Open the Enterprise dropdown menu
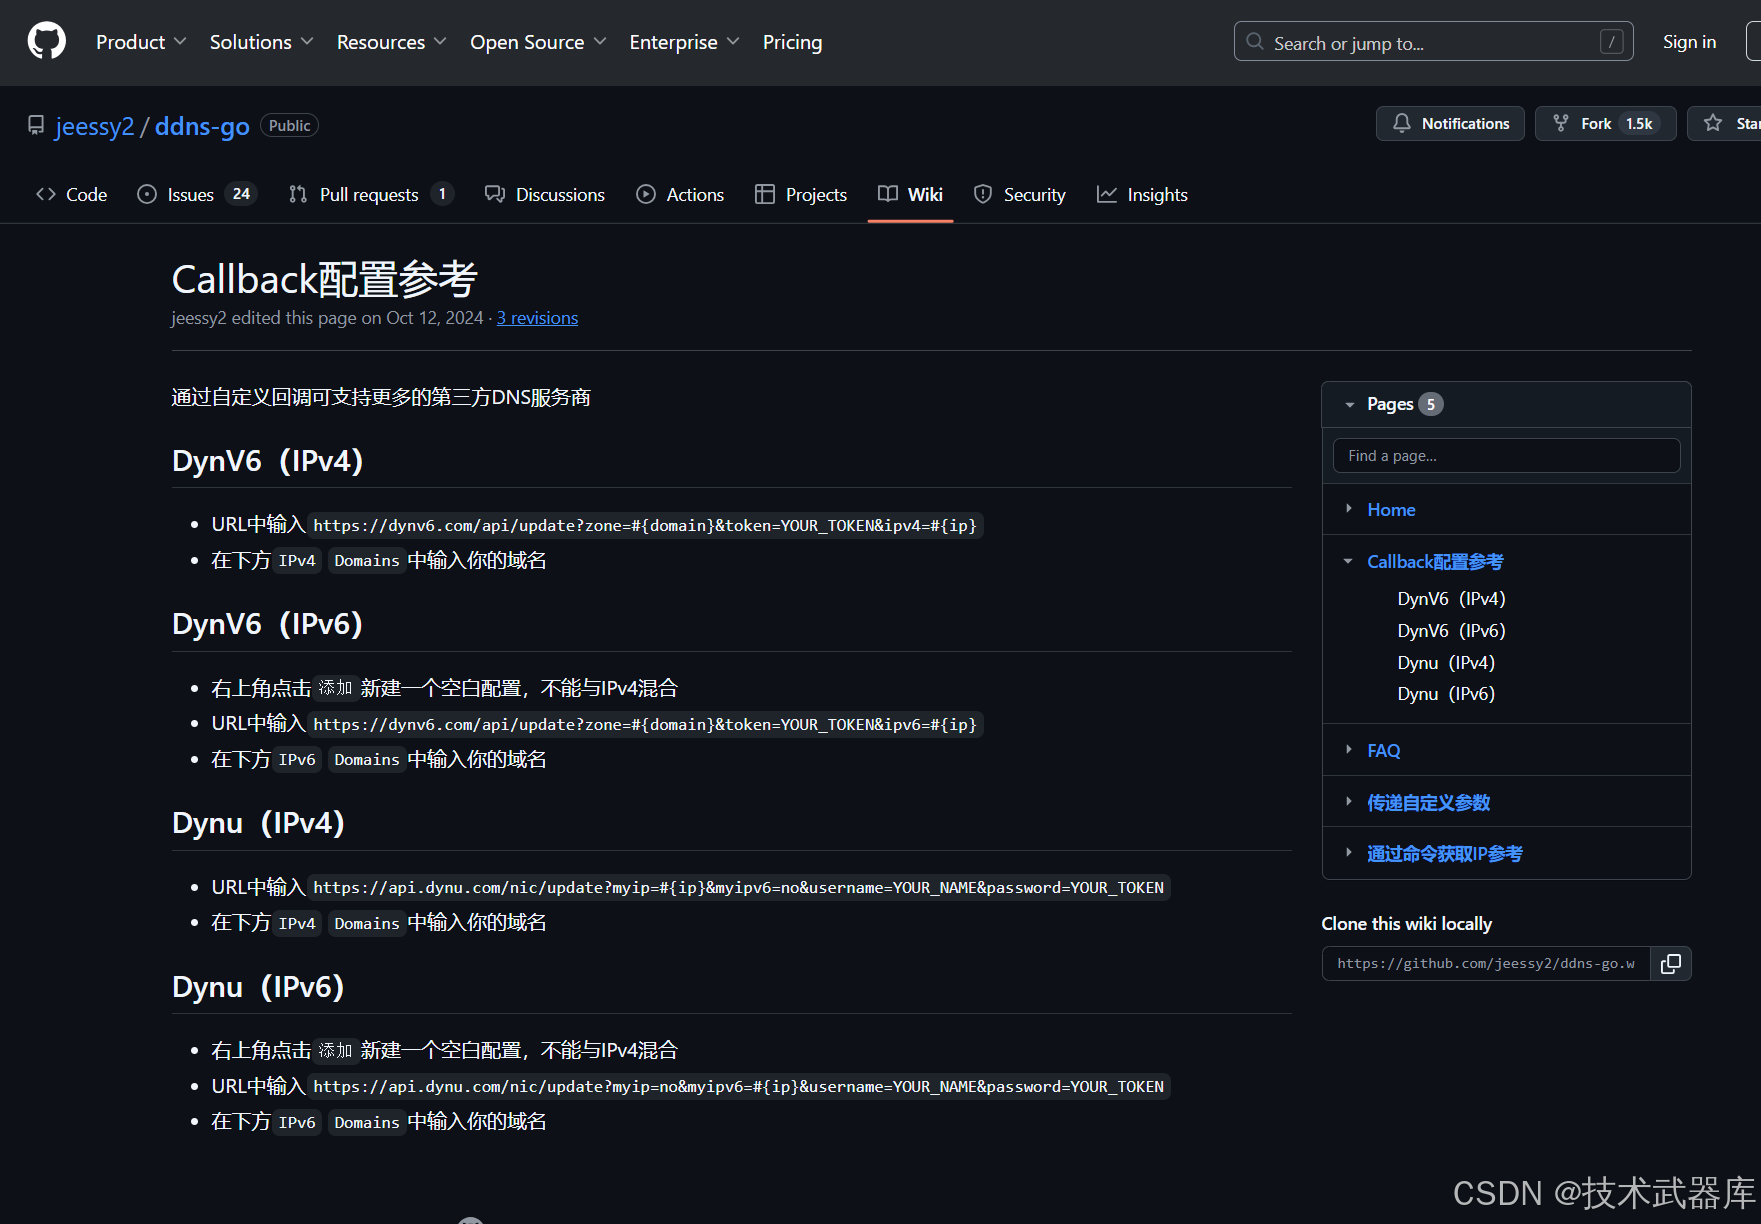This screenshot has width=1761, height=1224. pyautogui.click(x=684, y=42)
